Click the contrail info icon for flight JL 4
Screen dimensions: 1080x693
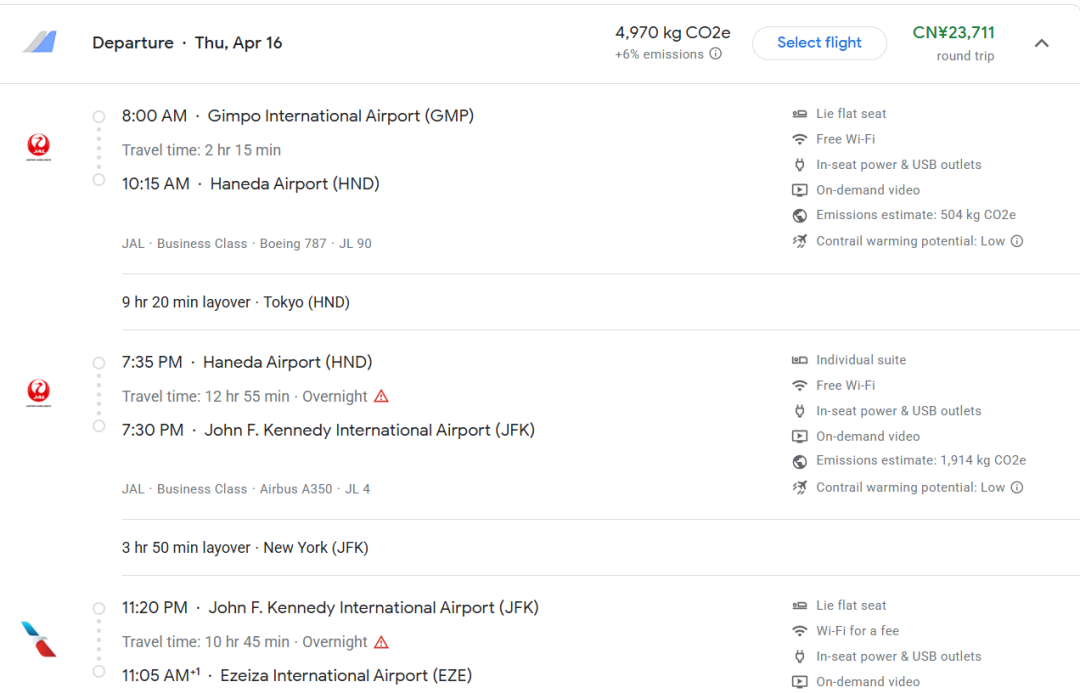[x=1017, y=488]
